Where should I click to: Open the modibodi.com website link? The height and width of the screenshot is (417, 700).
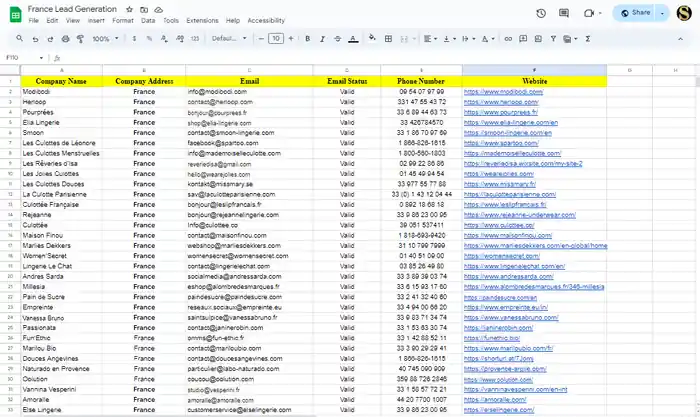pos(503,92)
